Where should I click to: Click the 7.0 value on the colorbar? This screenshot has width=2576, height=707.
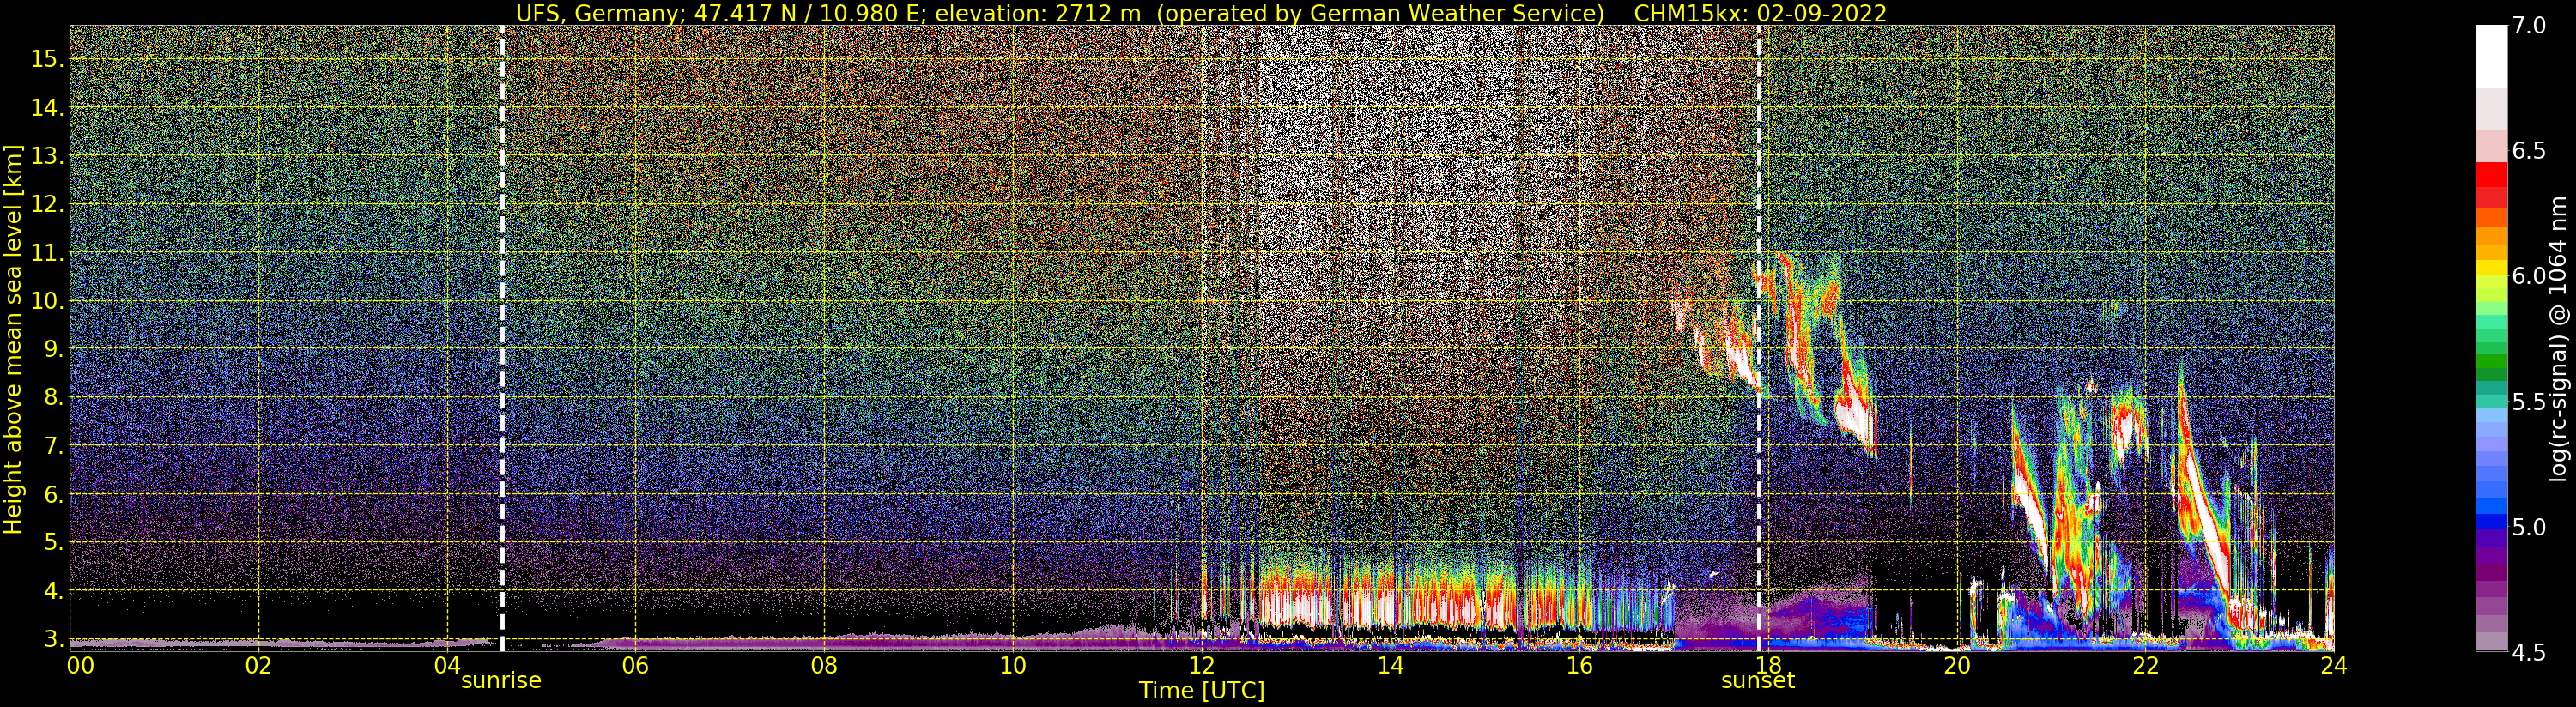click(x=2529, y=25)
